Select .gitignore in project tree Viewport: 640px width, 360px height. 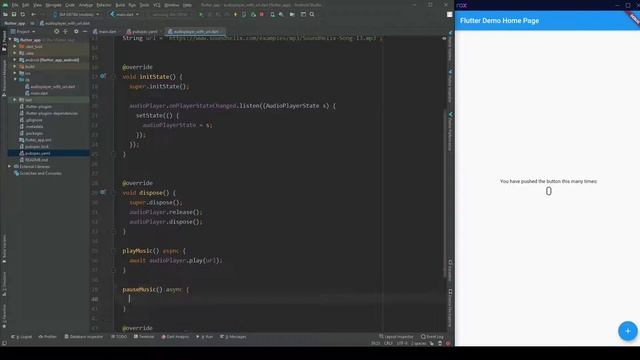[x=31, y=120]
